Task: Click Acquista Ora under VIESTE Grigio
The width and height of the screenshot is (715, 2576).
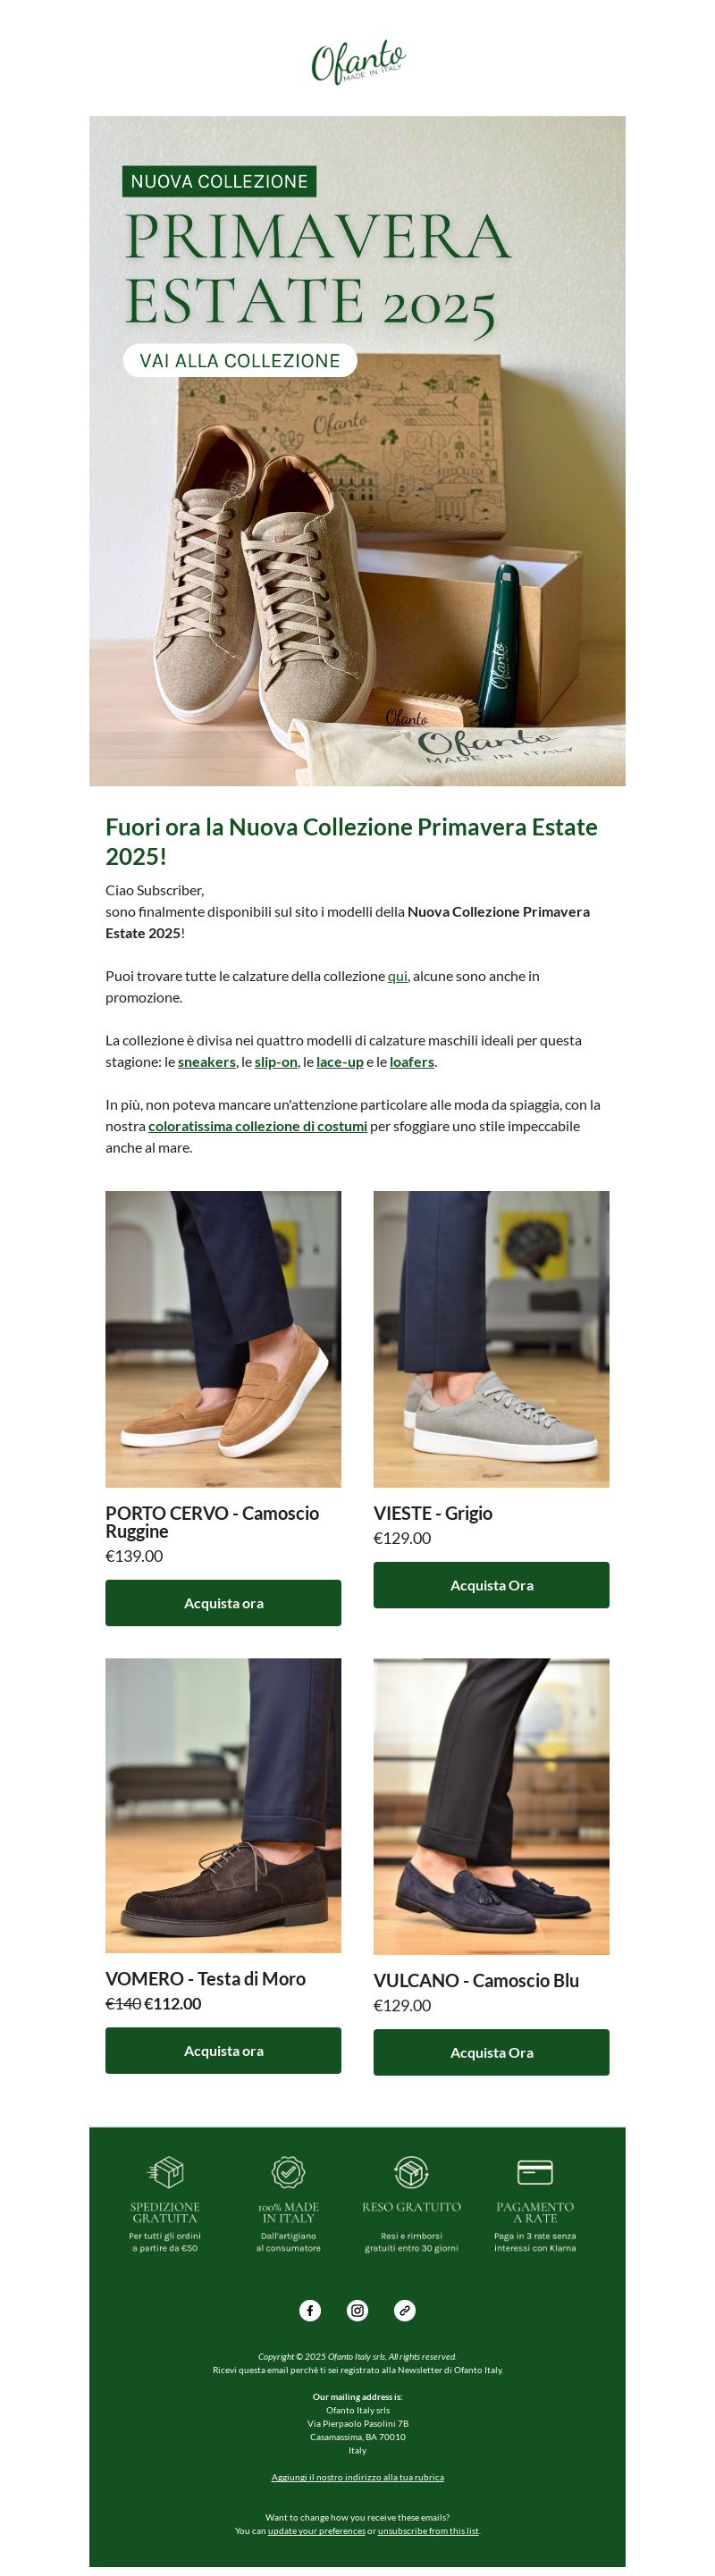Action: [x=491, y=1585]
